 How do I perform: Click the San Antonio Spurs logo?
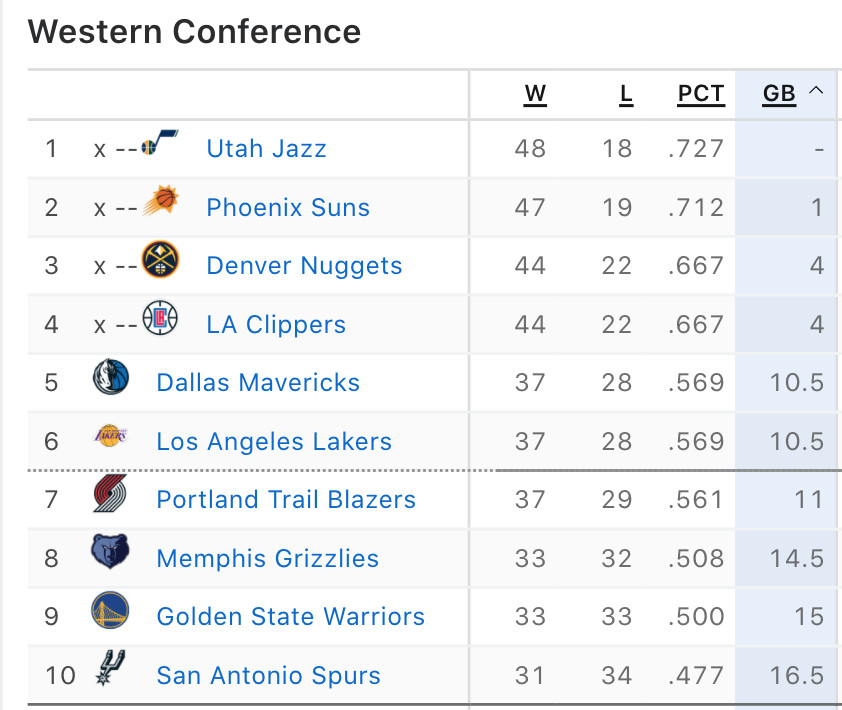click(111, 668)
